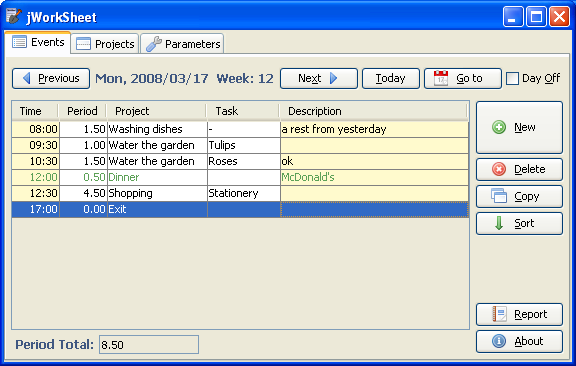Select the 0.50 period cell
Viewport: 576px width, 366px height.
click(x=83, y=177)
